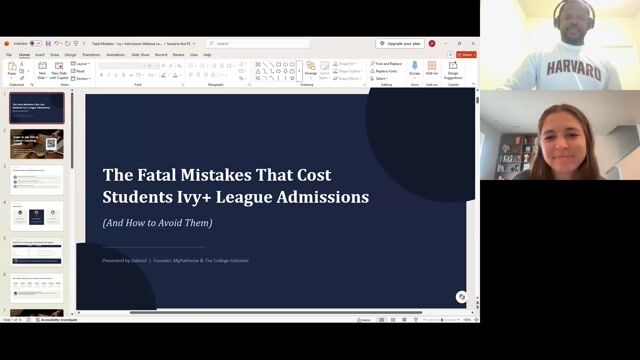Click the font name combo box
Image resolution: width=640 pixels, height=360 pixels.
[122, 66]
